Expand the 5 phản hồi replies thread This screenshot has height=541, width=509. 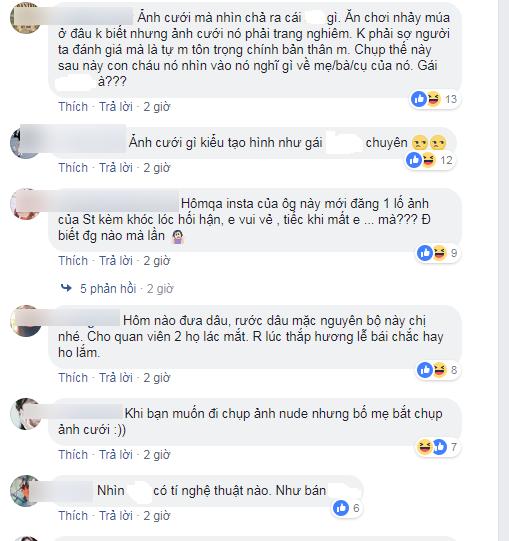[108, 288]
